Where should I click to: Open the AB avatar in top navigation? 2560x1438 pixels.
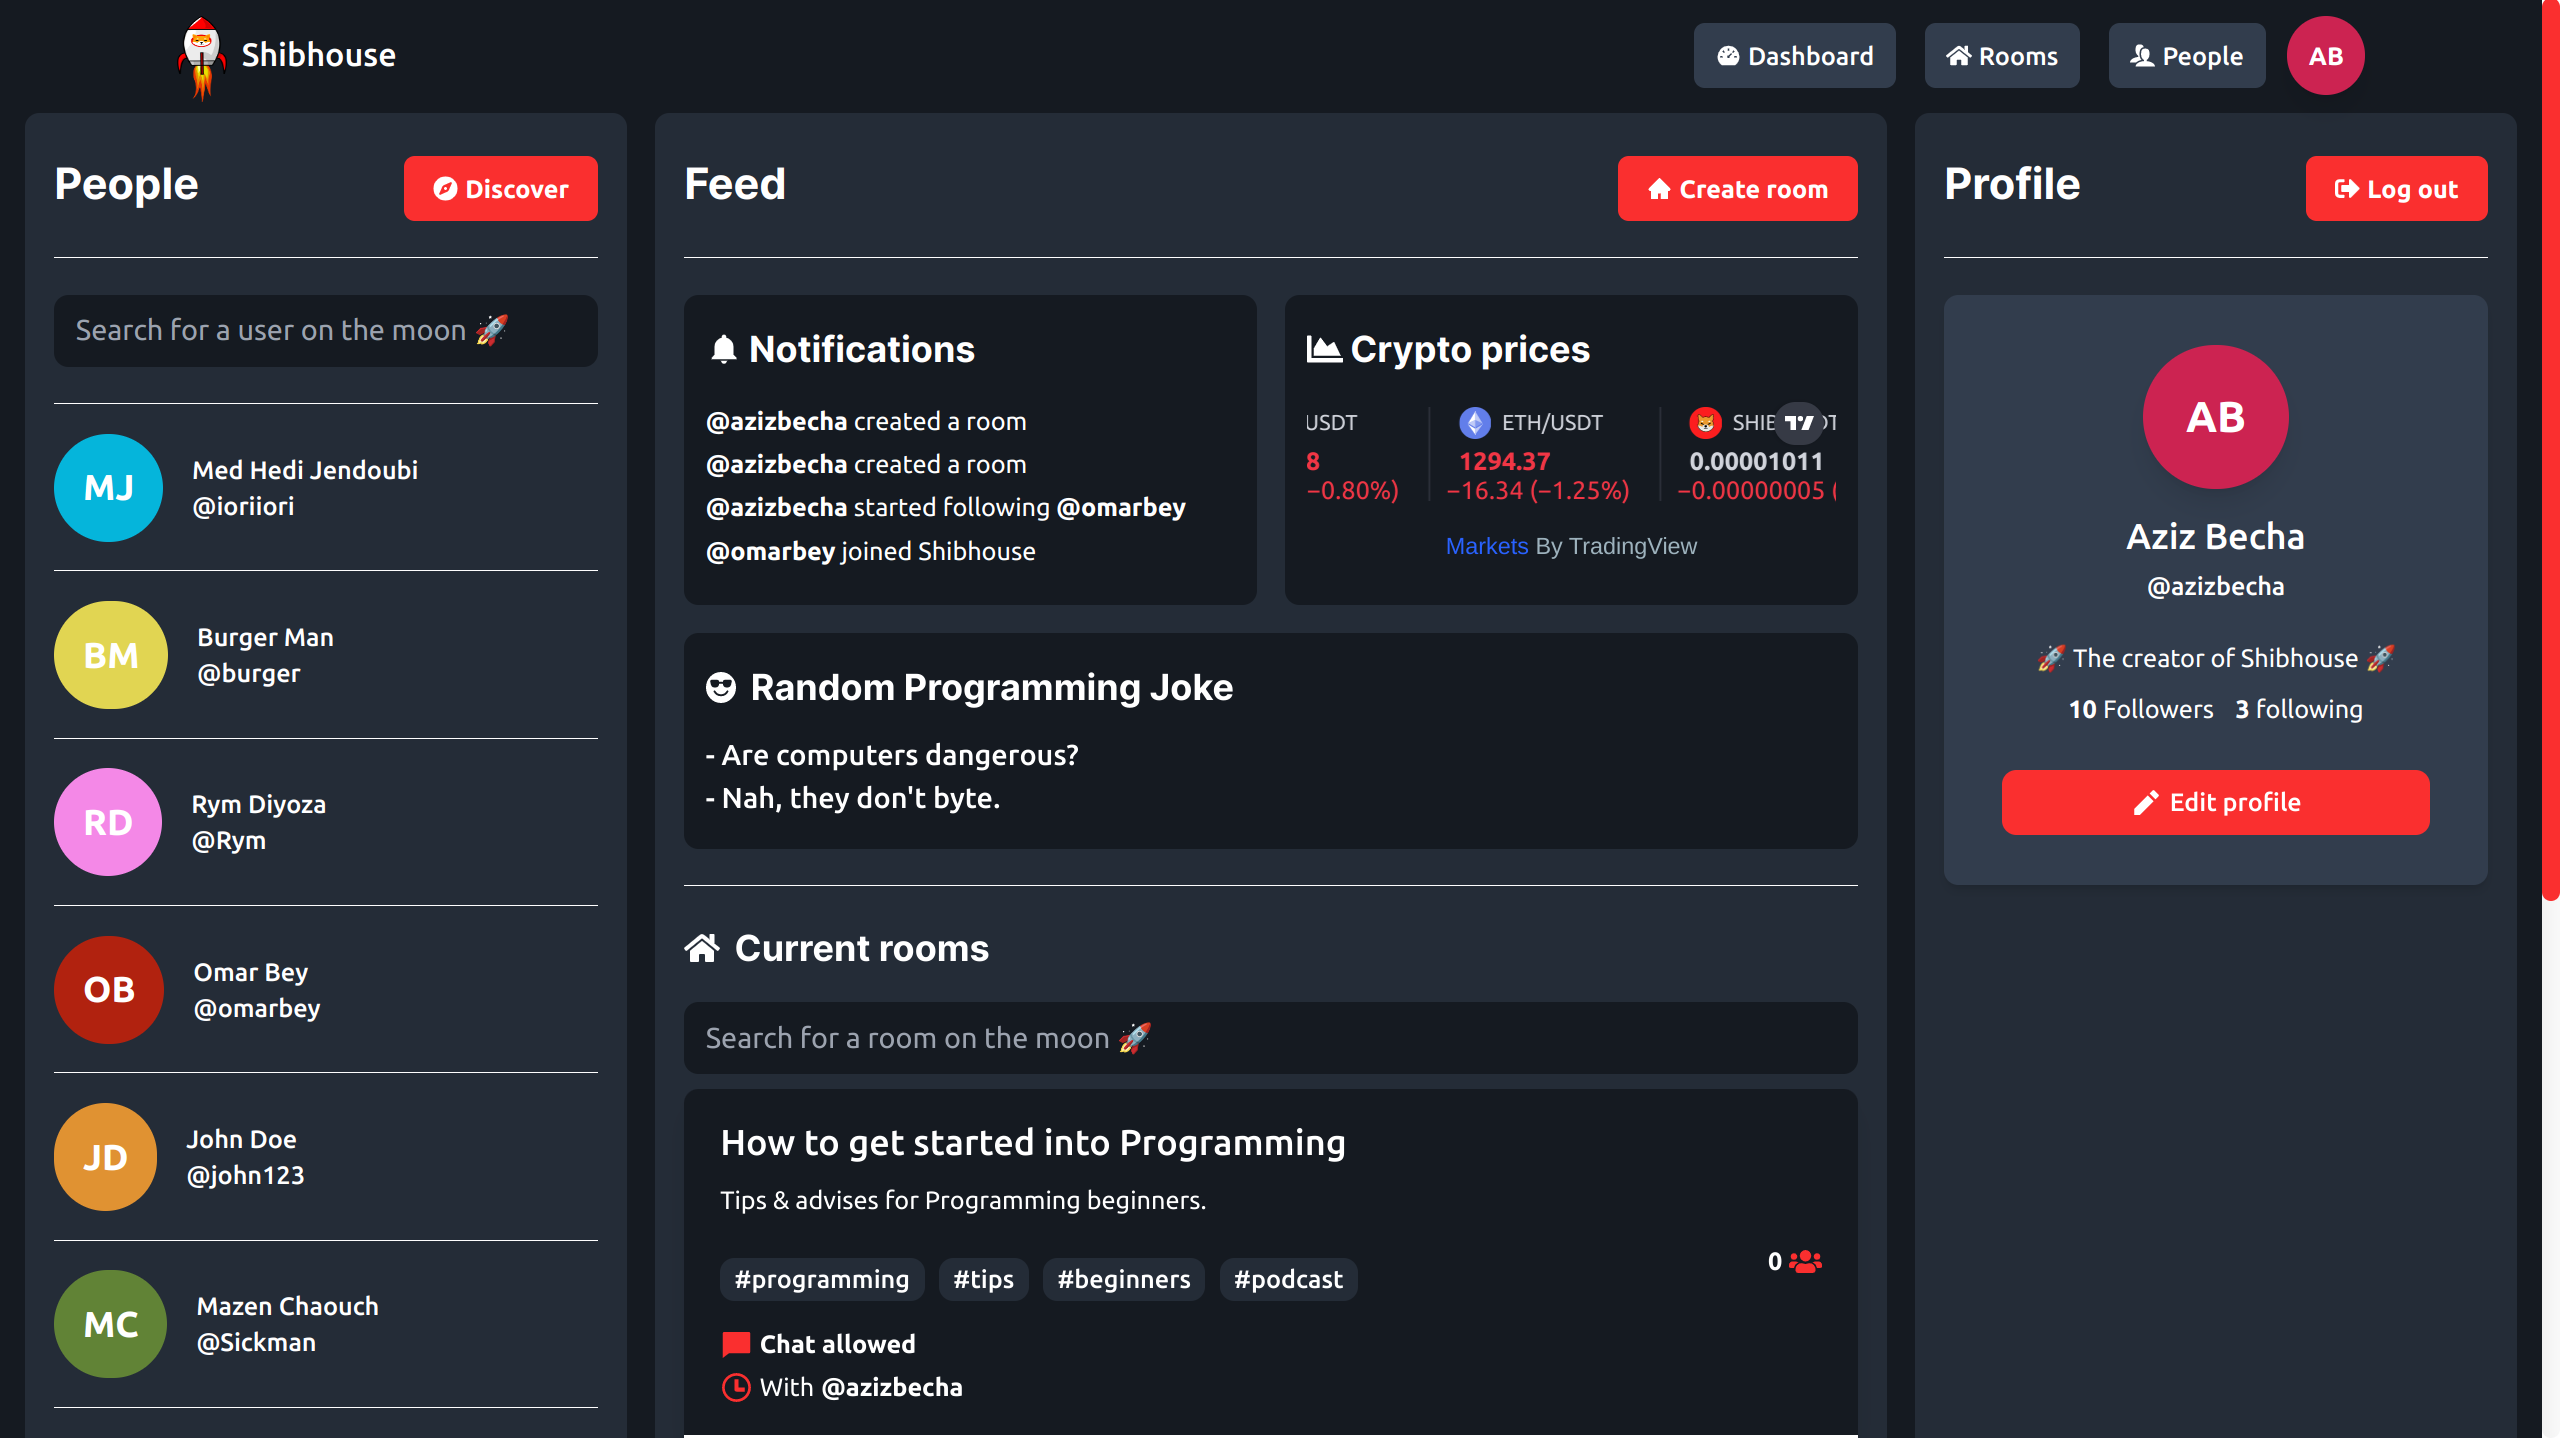click(x=2325, y=56)
